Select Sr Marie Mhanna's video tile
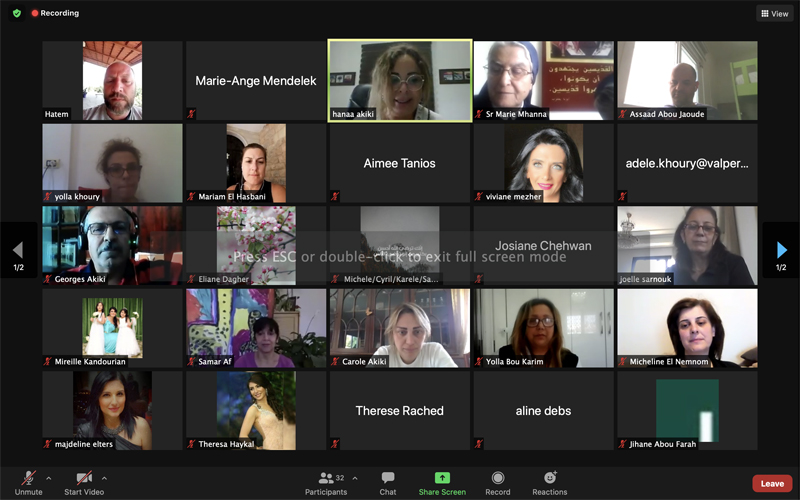800x500 pixels. (543, 80)
